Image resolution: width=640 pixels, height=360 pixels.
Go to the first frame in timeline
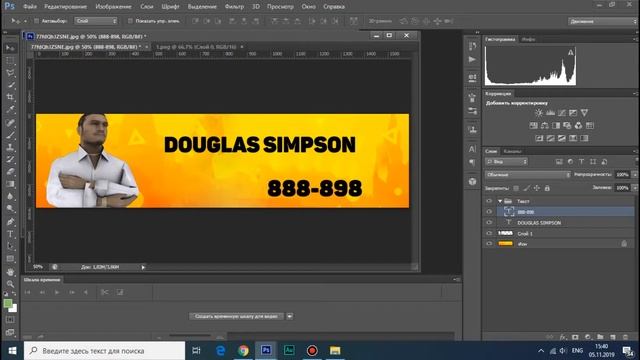tap(28, 292)
